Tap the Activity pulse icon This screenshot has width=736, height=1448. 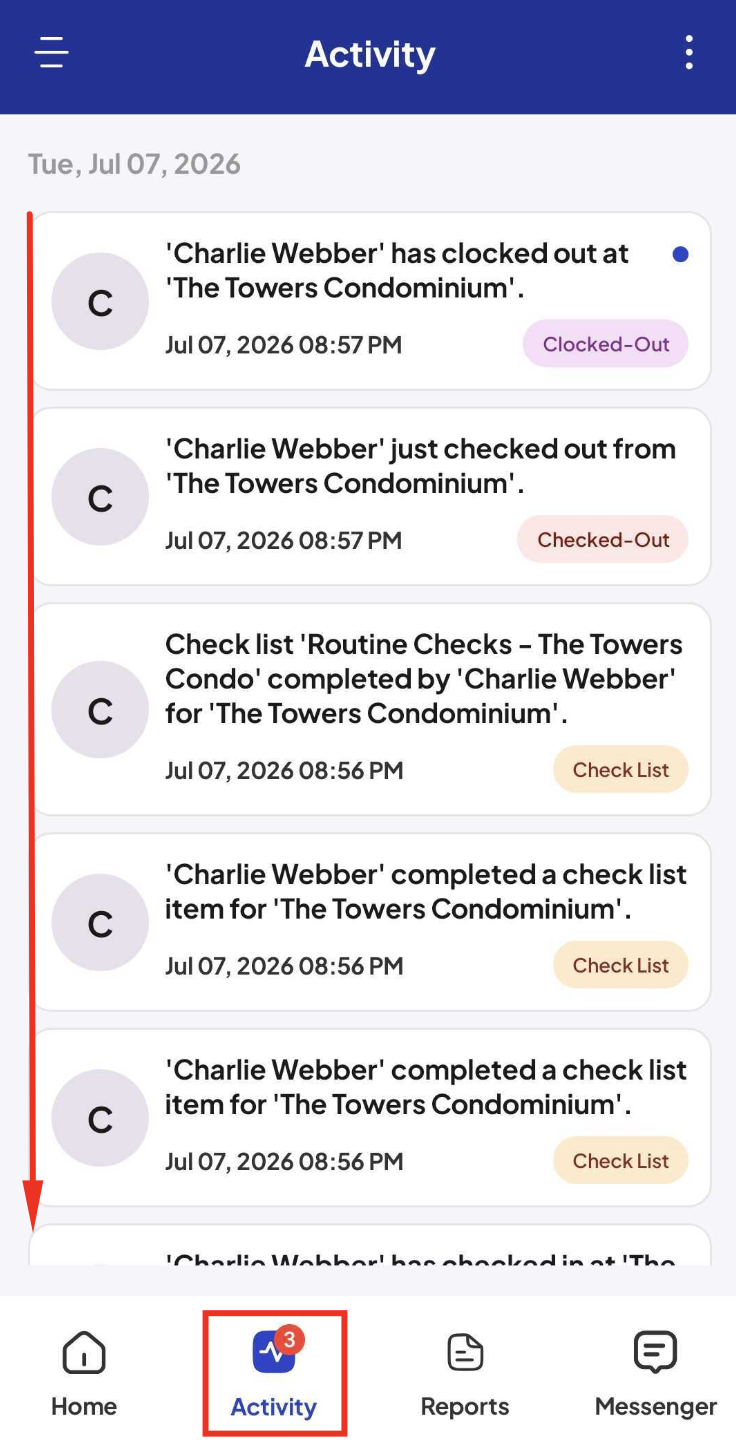click(x=273, y=1353)
